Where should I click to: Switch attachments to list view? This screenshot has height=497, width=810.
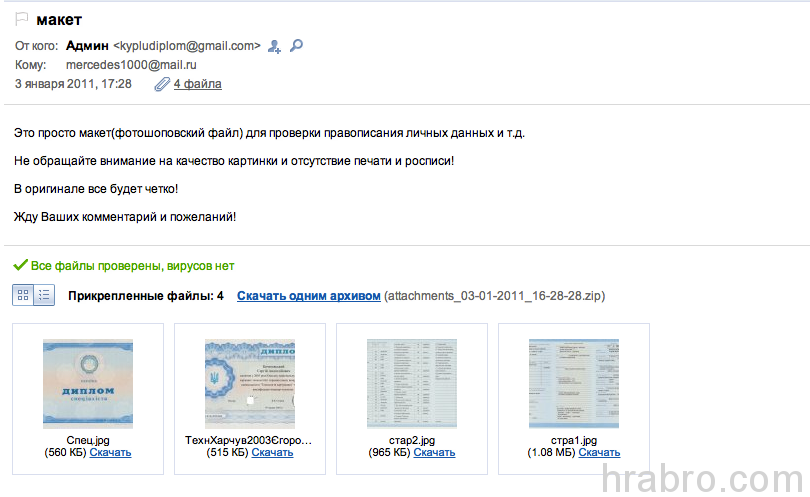point(44,295)
